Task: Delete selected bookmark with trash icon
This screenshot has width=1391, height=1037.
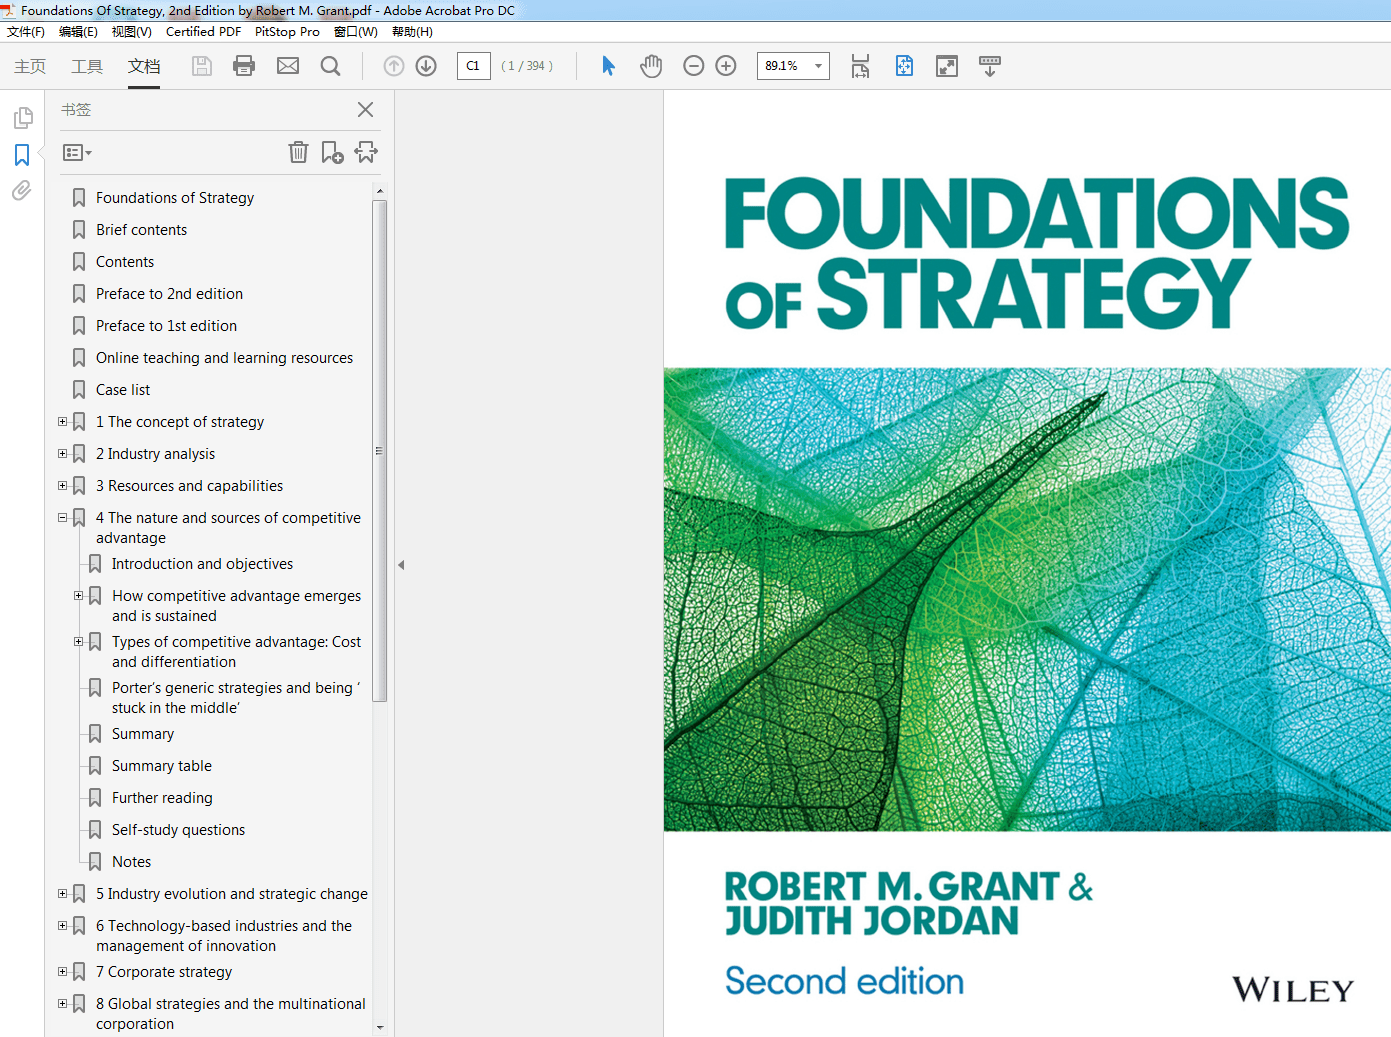Action: pyautogui.click(x=298, y=152)
